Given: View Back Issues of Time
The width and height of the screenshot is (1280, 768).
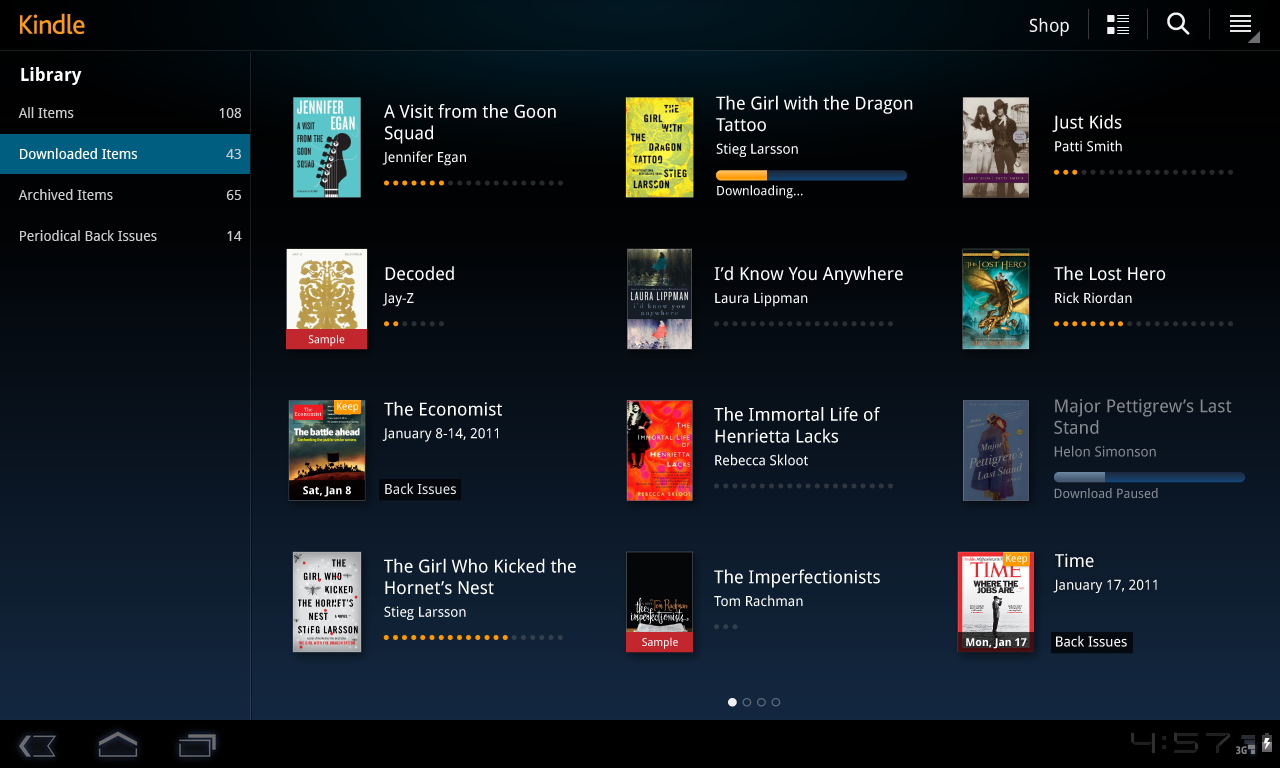Looking at the screenshot, I should (1091, 642).
